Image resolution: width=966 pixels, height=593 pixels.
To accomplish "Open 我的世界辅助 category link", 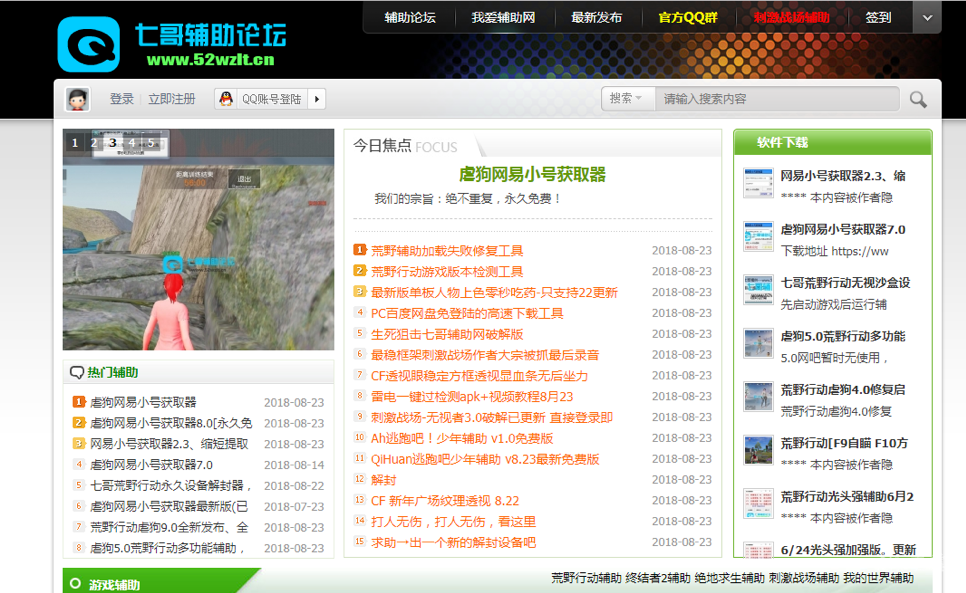I will 878,578.
